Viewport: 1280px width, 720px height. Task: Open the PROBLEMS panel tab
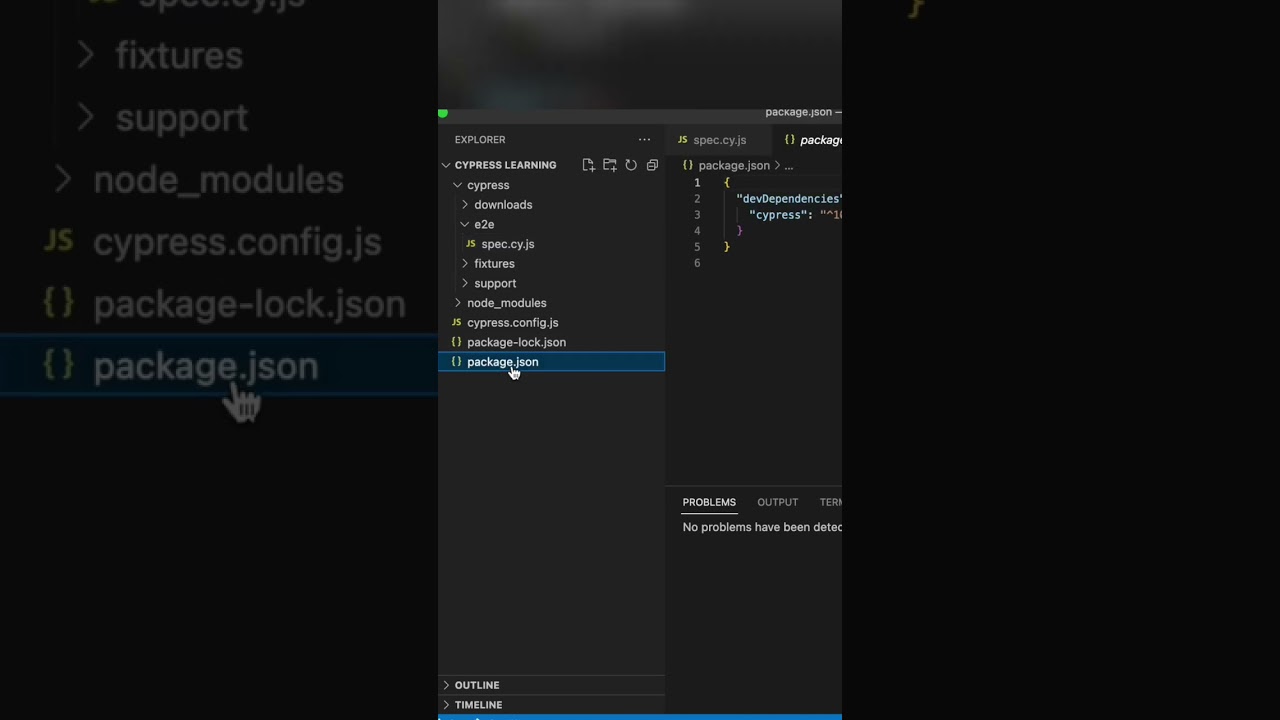(x=709, y=502)
